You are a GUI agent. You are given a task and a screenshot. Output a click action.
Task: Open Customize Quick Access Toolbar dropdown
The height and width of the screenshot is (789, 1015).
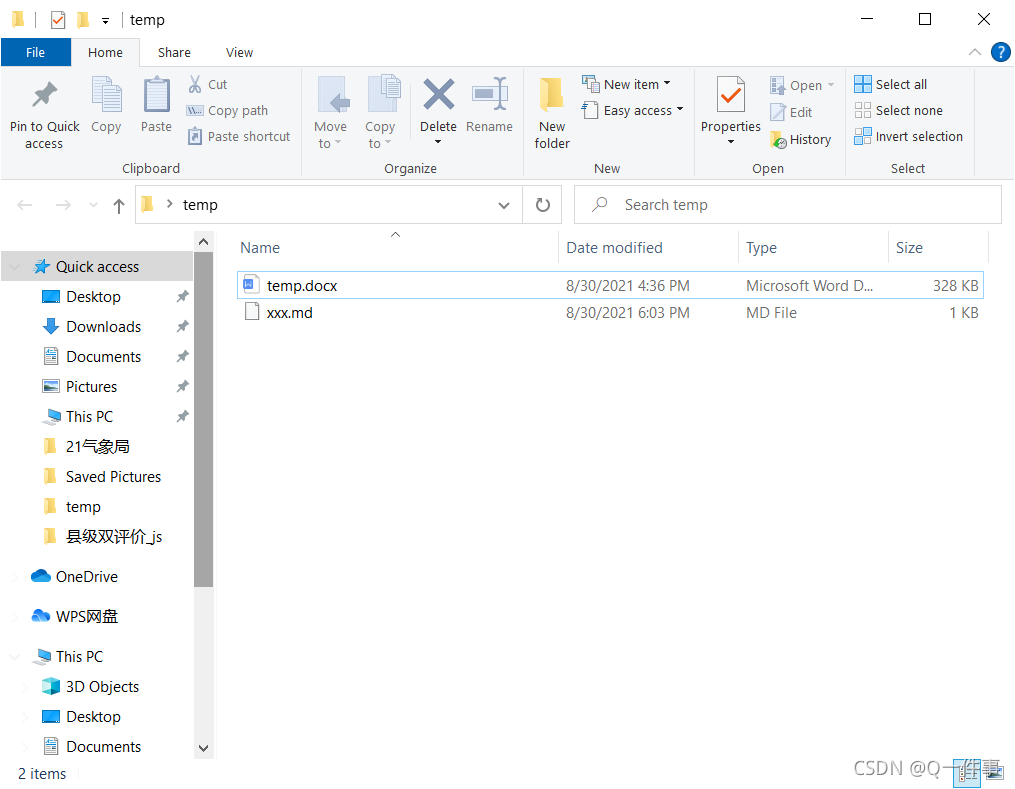point(105,21)
